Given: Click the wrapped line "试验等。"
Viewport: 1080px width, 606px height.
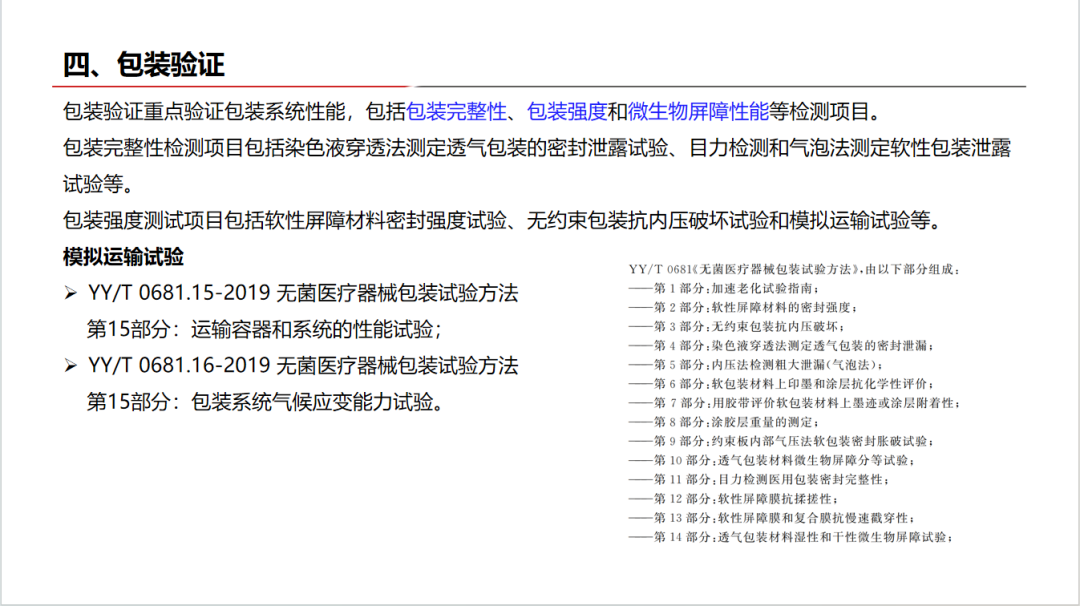Looking at the screenshot, I should [x=98, y=184].
